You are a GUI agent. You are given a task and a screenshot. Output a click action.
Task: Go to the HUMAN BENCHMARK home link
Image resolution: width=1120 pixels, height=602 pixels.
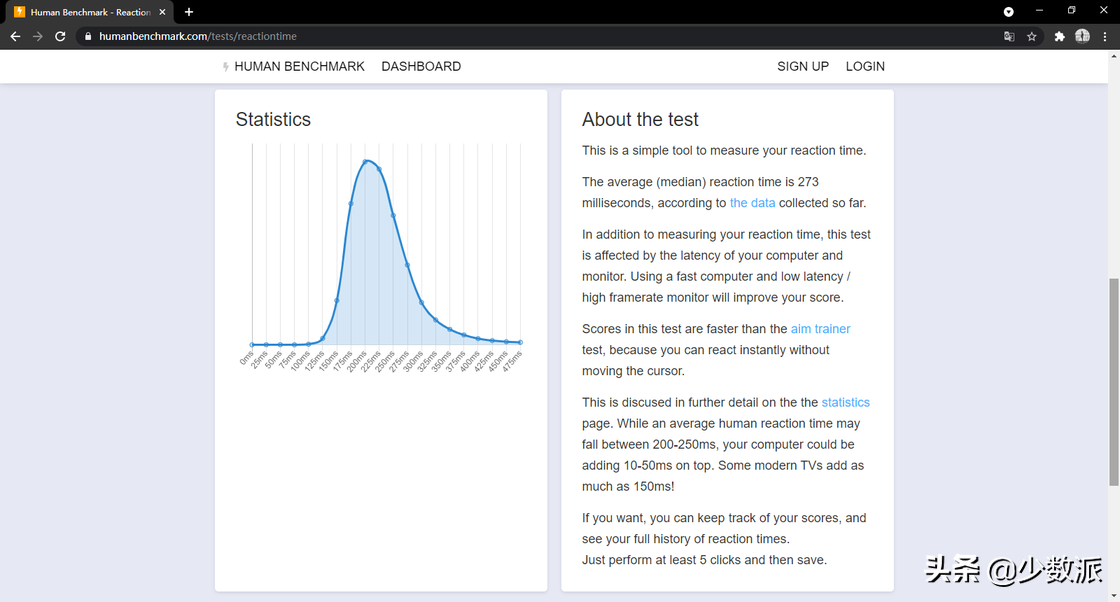[x=298, y=66]
